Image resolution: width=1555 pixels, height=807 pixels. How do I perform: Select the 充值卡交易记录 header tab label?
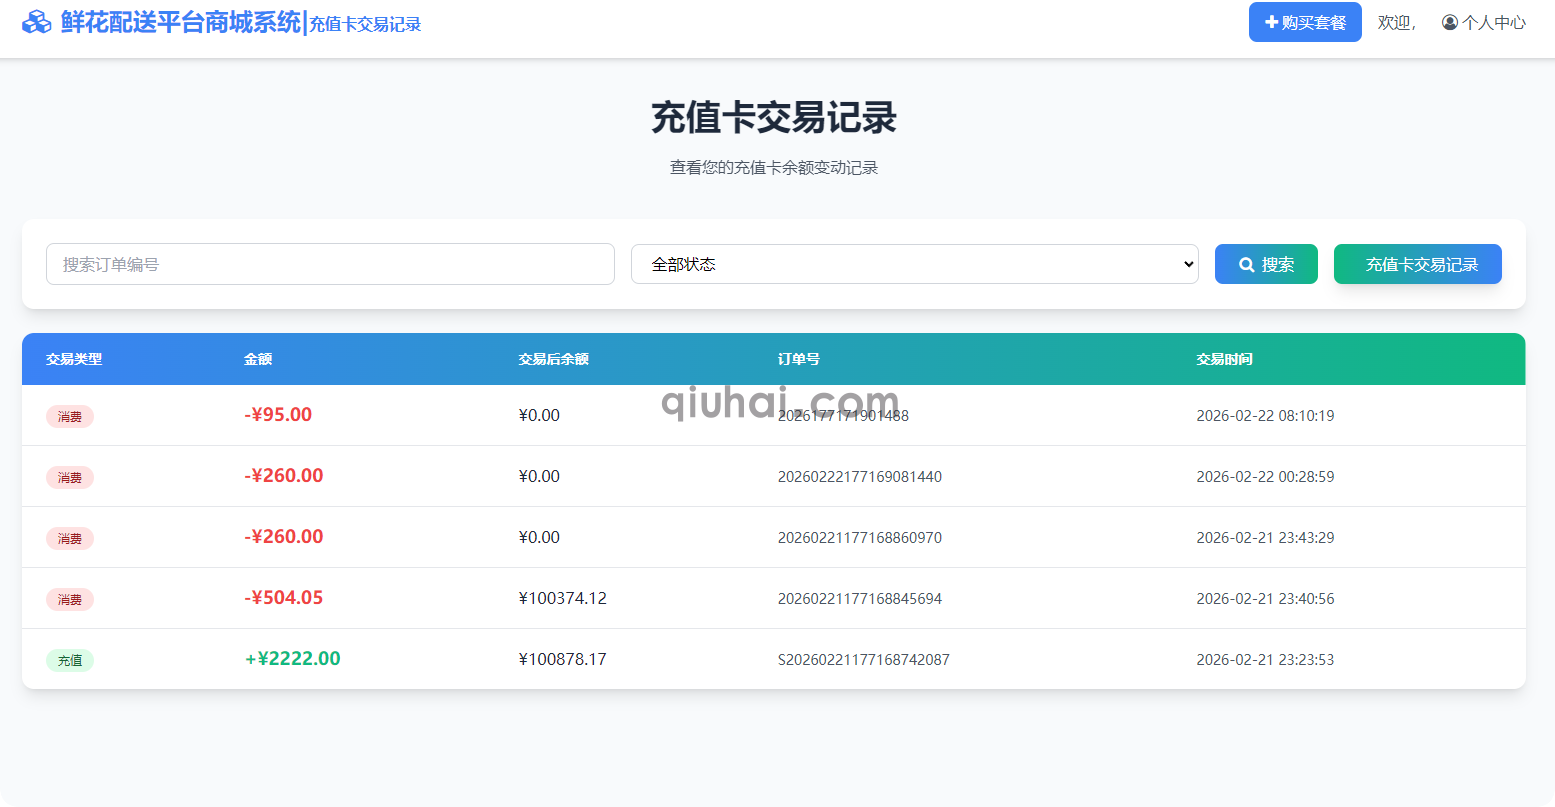(364, 24)
